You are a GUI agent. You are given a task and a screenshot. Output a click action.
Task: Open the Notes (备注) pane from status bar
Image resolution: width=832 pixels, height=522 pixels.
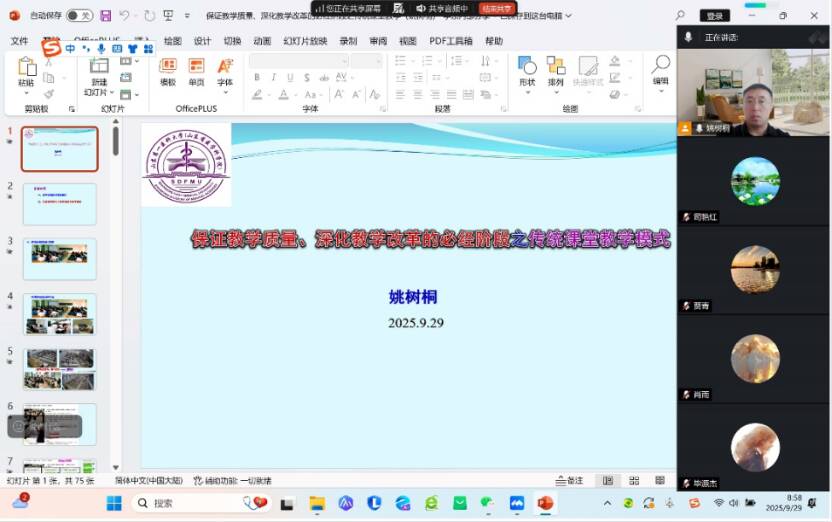click(569, 481)
